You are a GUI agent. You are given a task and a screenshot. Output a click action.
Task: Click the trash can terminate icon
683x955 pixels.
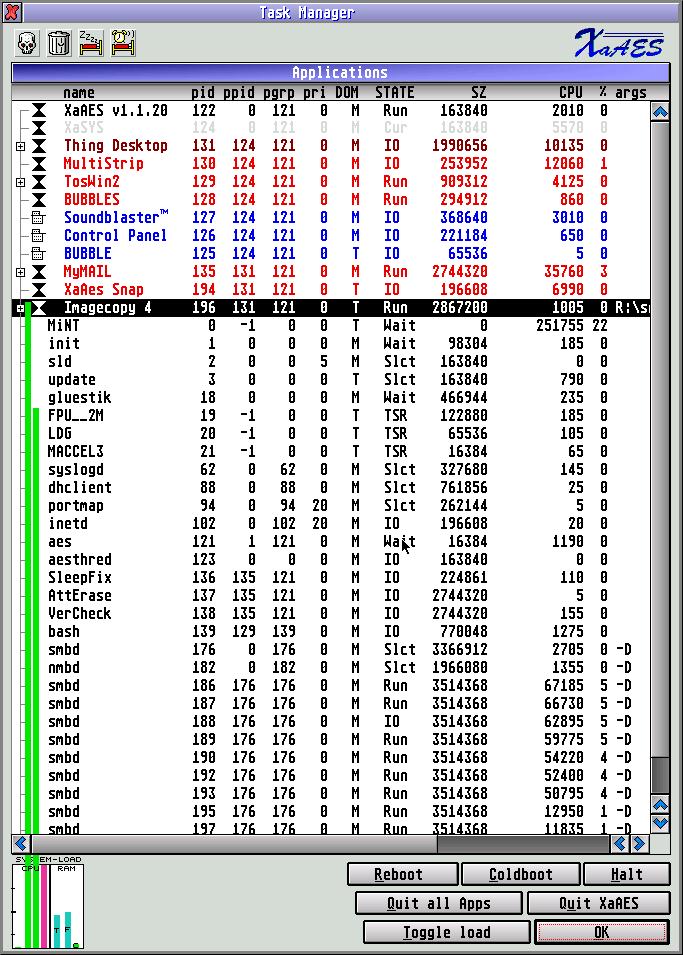(58, 43)
